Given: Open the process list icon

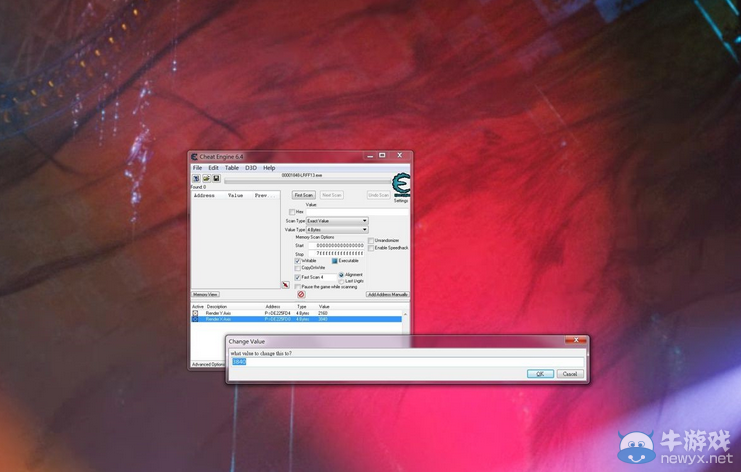Looking at the screenshot, I should (x=196, y=179).
